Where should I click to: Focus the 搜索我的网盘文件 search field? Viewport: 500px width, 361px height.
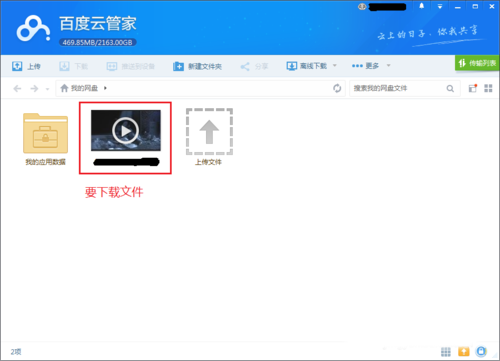click(398, 88)
